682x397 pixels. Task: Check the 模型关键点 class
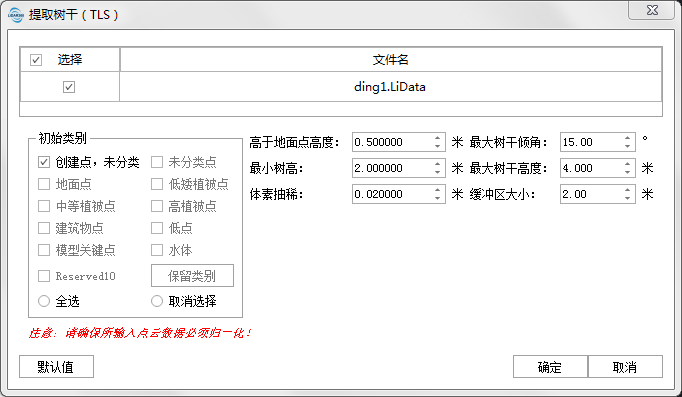[x=44, y=250]
